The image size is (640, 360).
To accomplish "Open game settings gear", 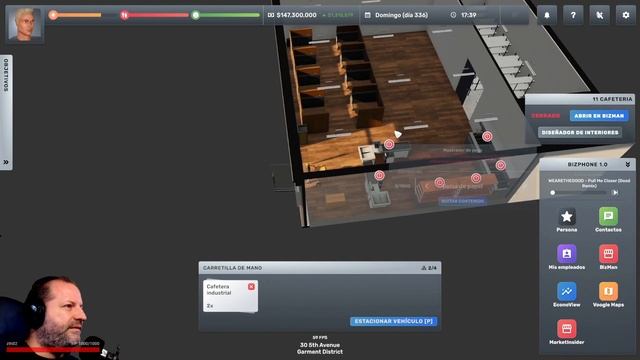I will point(626,15).
